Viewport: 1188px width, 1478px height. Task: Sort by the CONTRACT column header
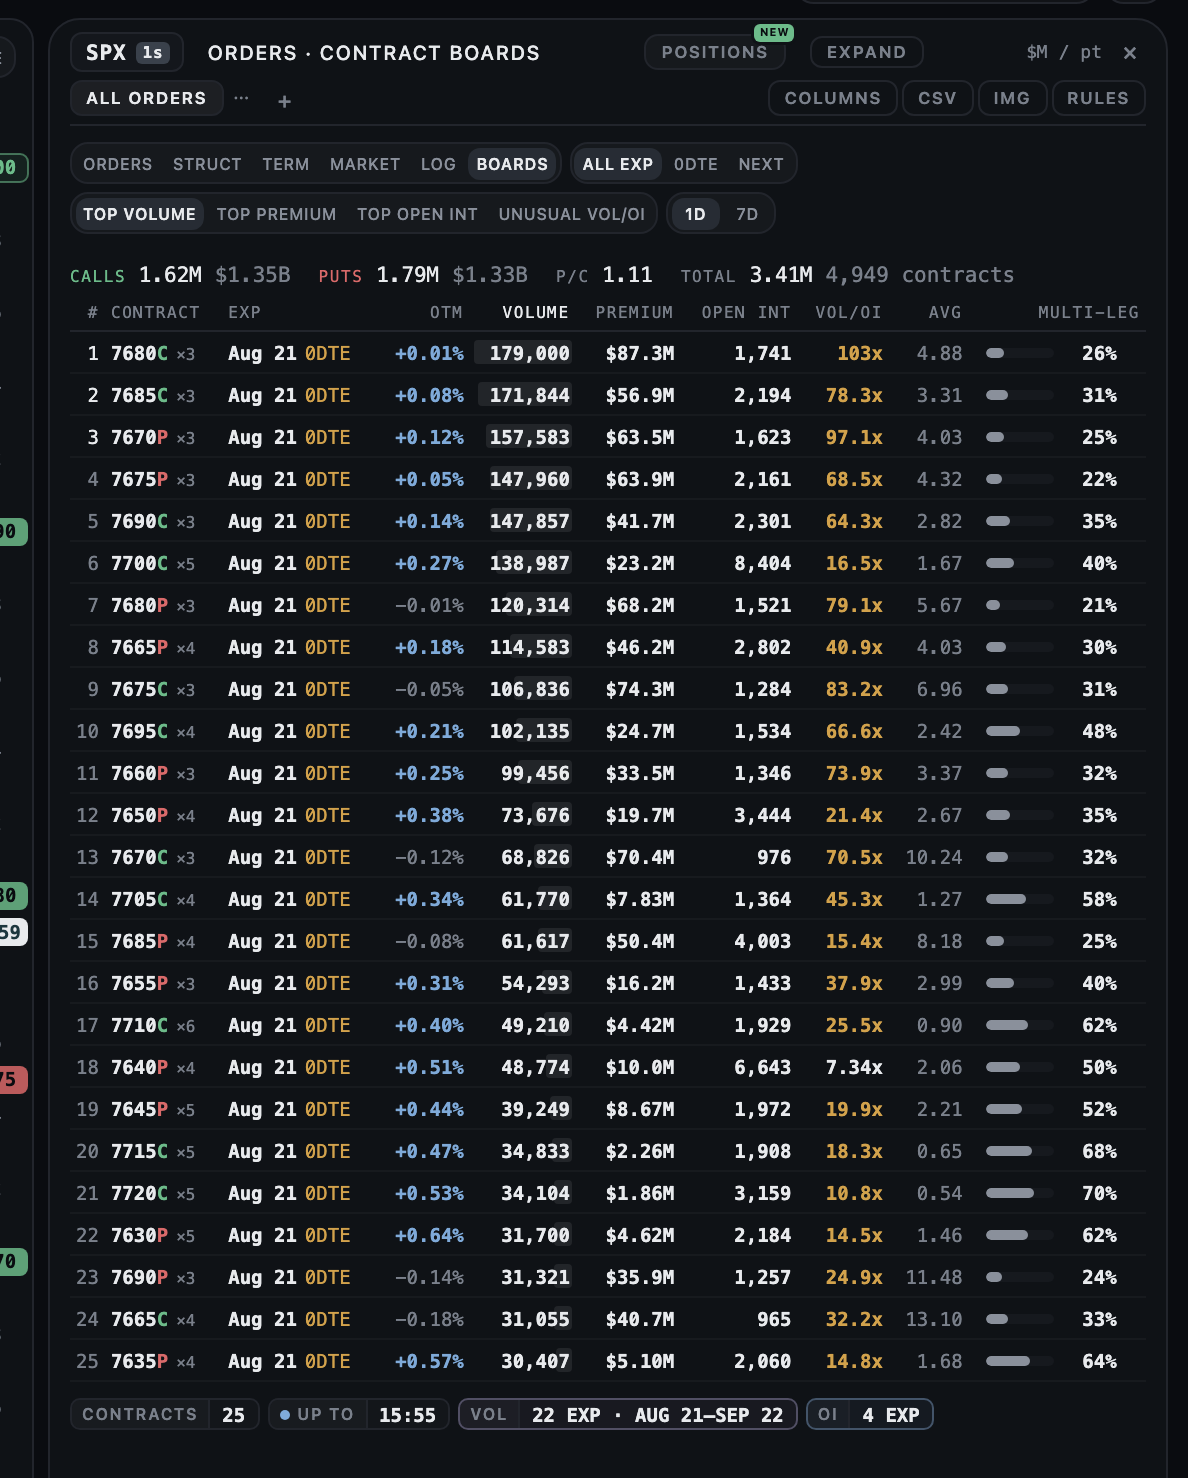point(155,313)
